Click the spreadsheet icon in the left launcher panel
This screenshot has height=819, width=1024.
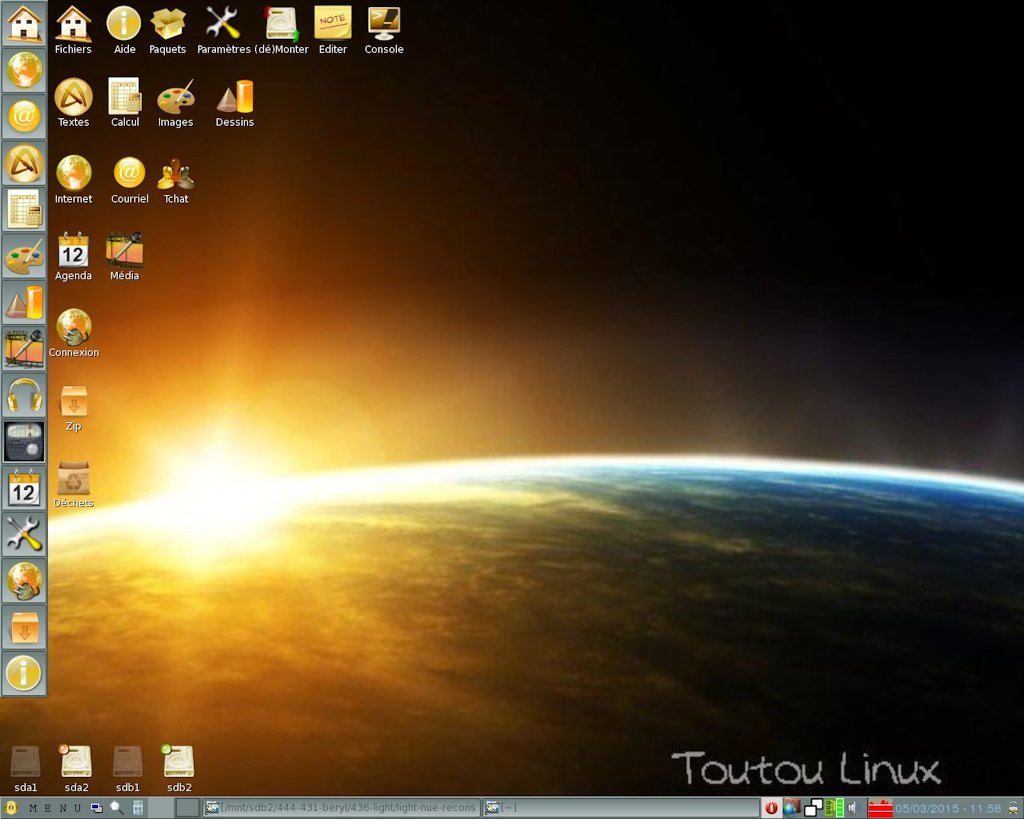point(24,210)
